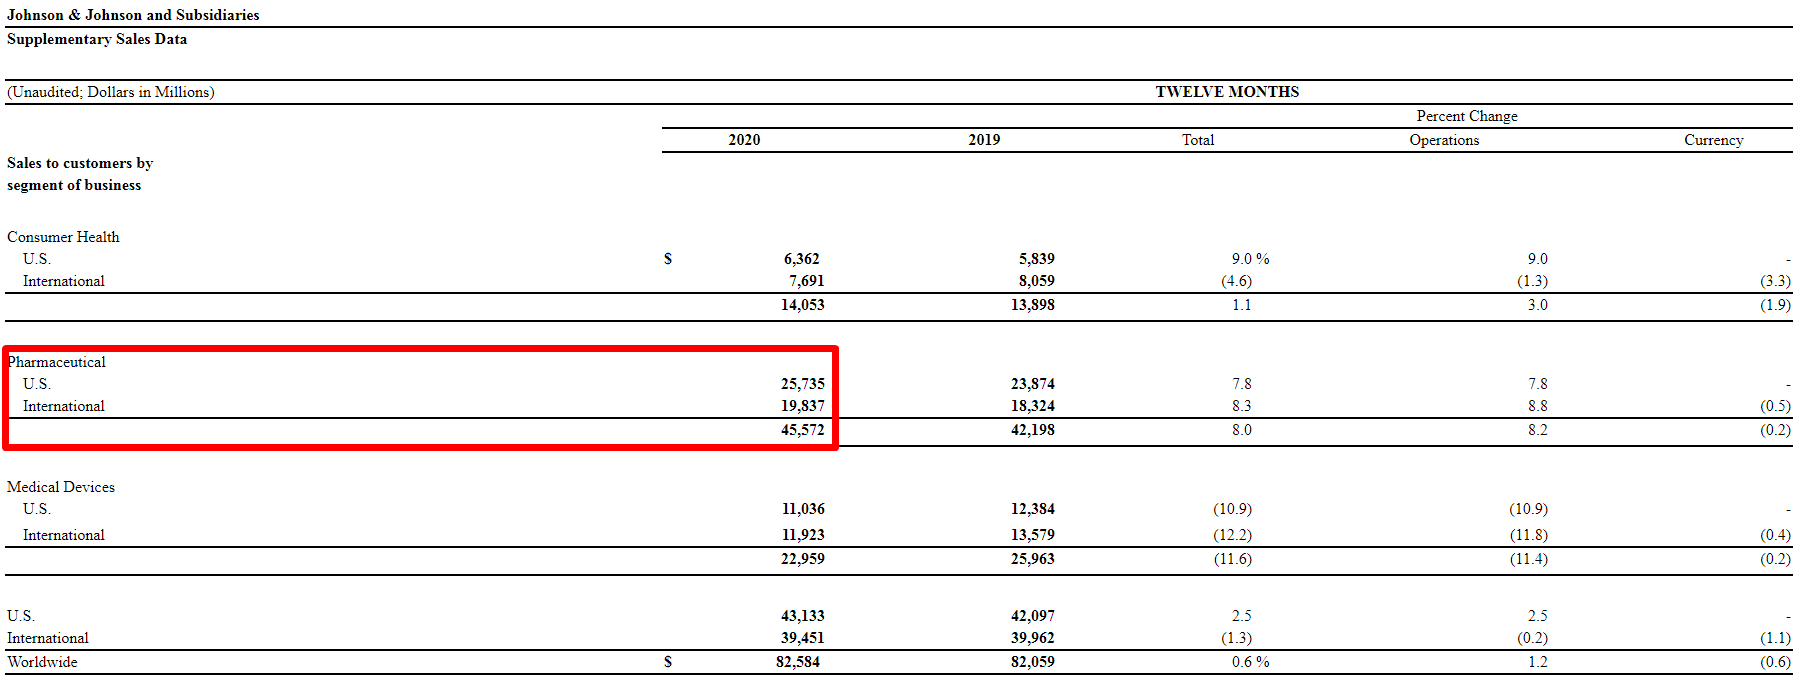Select Medical Devices International value 11,923
The width and height of the screenshot is (1812, 678).
803,535
